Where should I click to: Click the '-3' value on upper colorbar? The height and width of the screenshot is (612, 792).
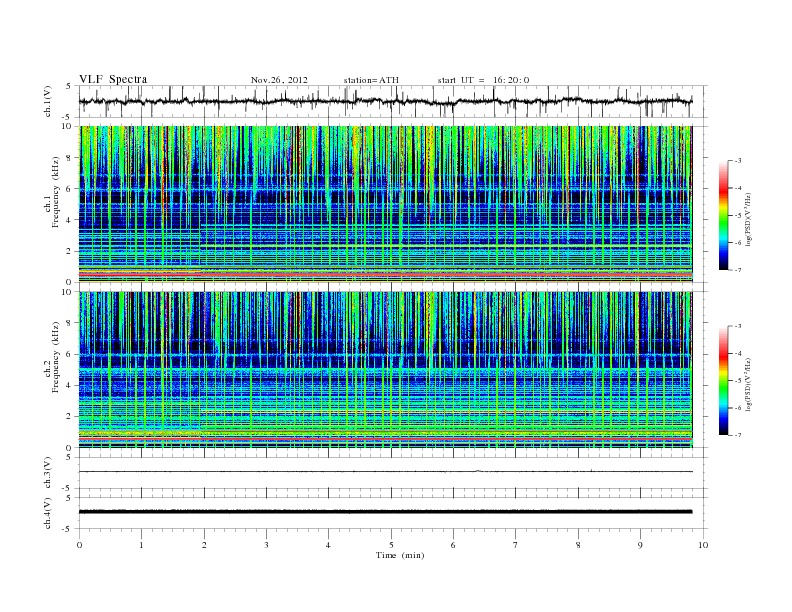pyautogui.click(x=737, y=161)
